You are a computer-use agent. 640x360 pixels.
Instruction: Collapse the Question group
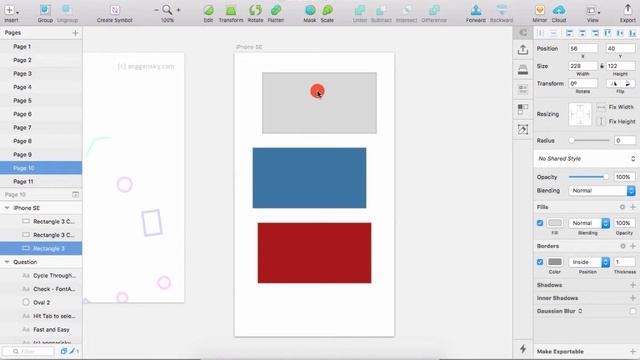pos(7,262)
